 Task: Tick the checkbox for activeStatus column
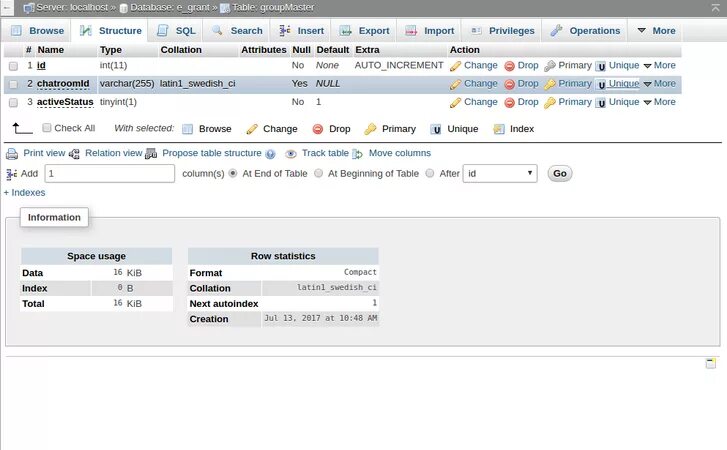point(13,102)
